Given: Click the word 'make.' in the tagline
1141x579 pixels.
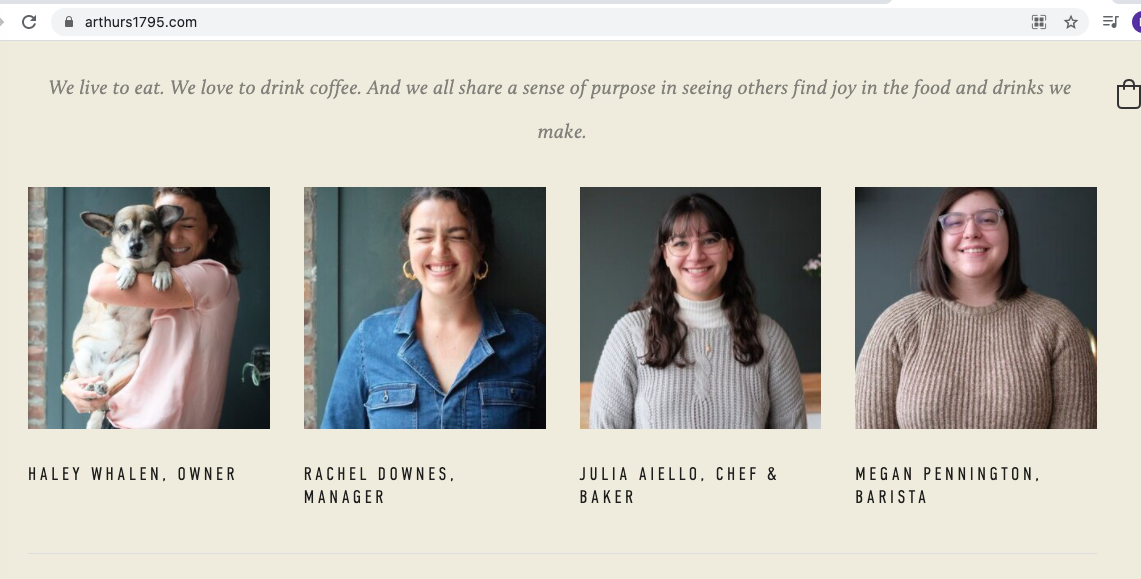Looking at the screenshot, I should tap(562, 131).
